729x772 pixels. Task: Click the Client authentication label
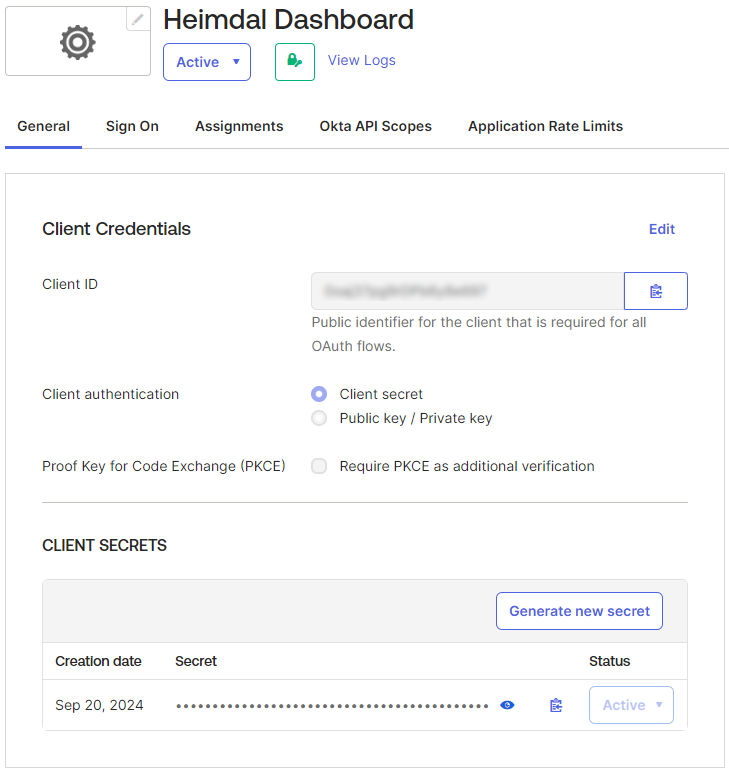110,394
